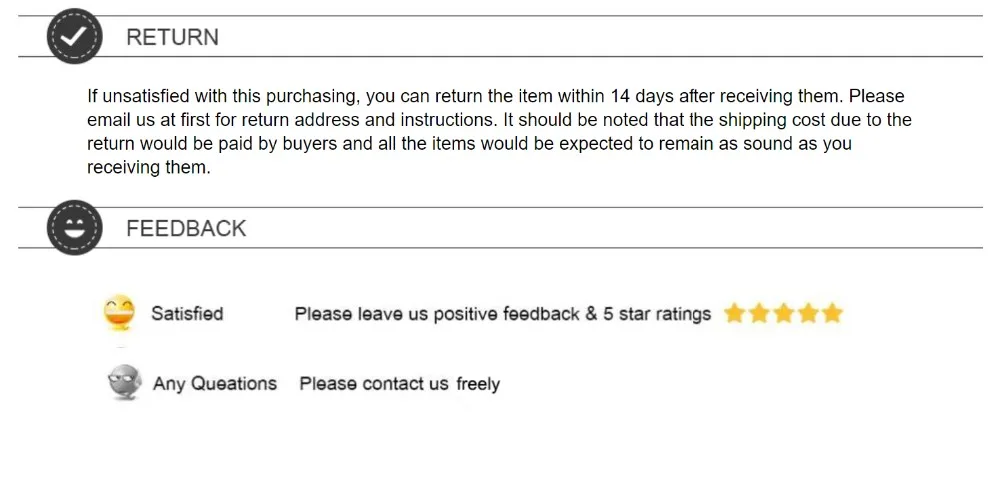Viewport: 1000px width, 481px height.
Task: Click the gray emoji with glasses
Action: click(124, 382)
